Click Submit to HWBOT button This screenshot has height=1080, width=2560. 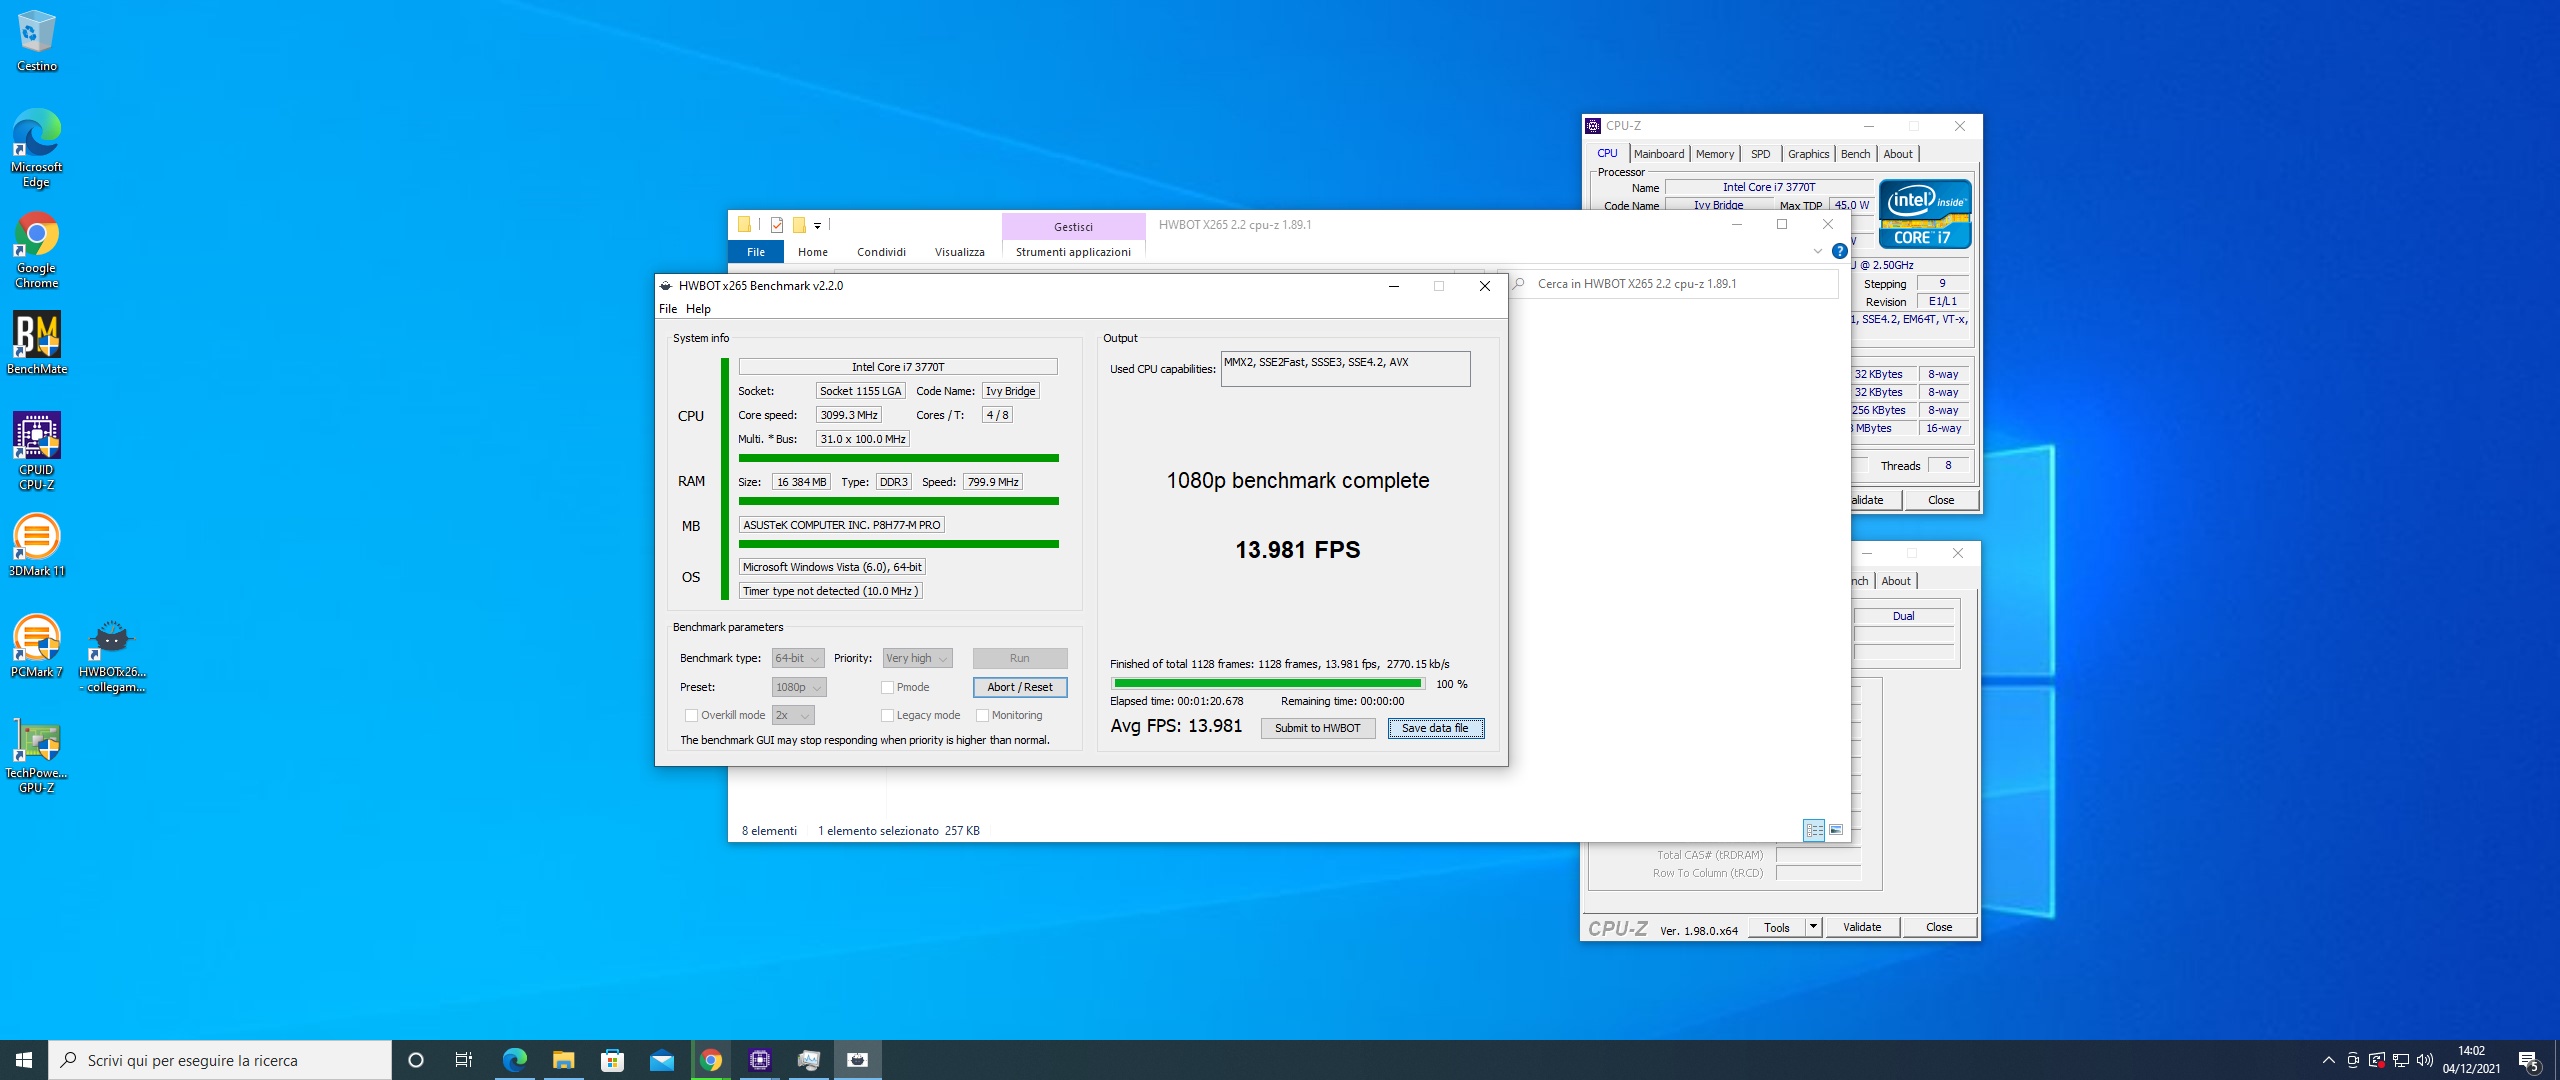pos(1317,728)
